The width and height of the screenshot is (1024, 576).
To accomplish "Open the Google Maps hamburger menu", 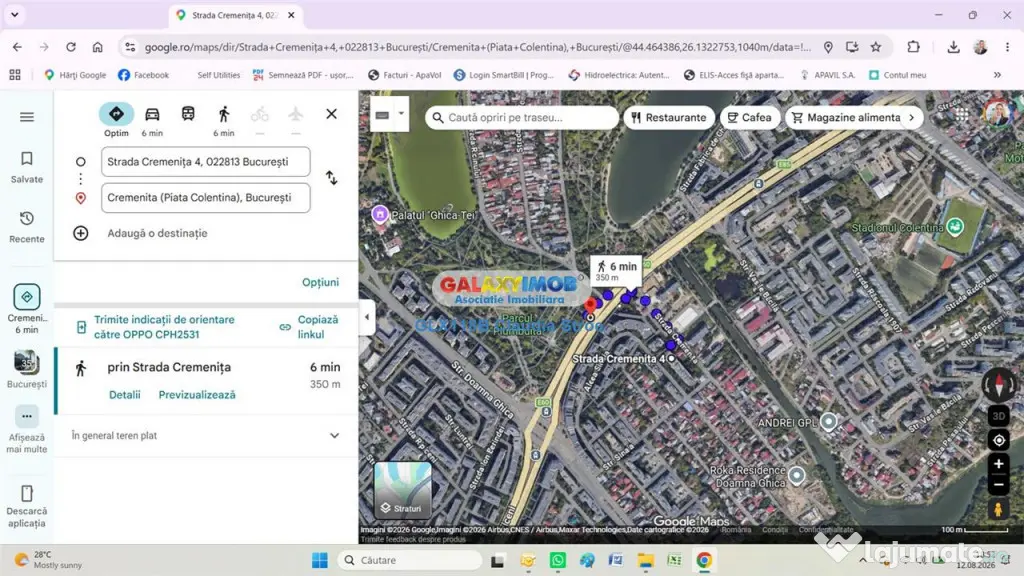I will point(27,117).
